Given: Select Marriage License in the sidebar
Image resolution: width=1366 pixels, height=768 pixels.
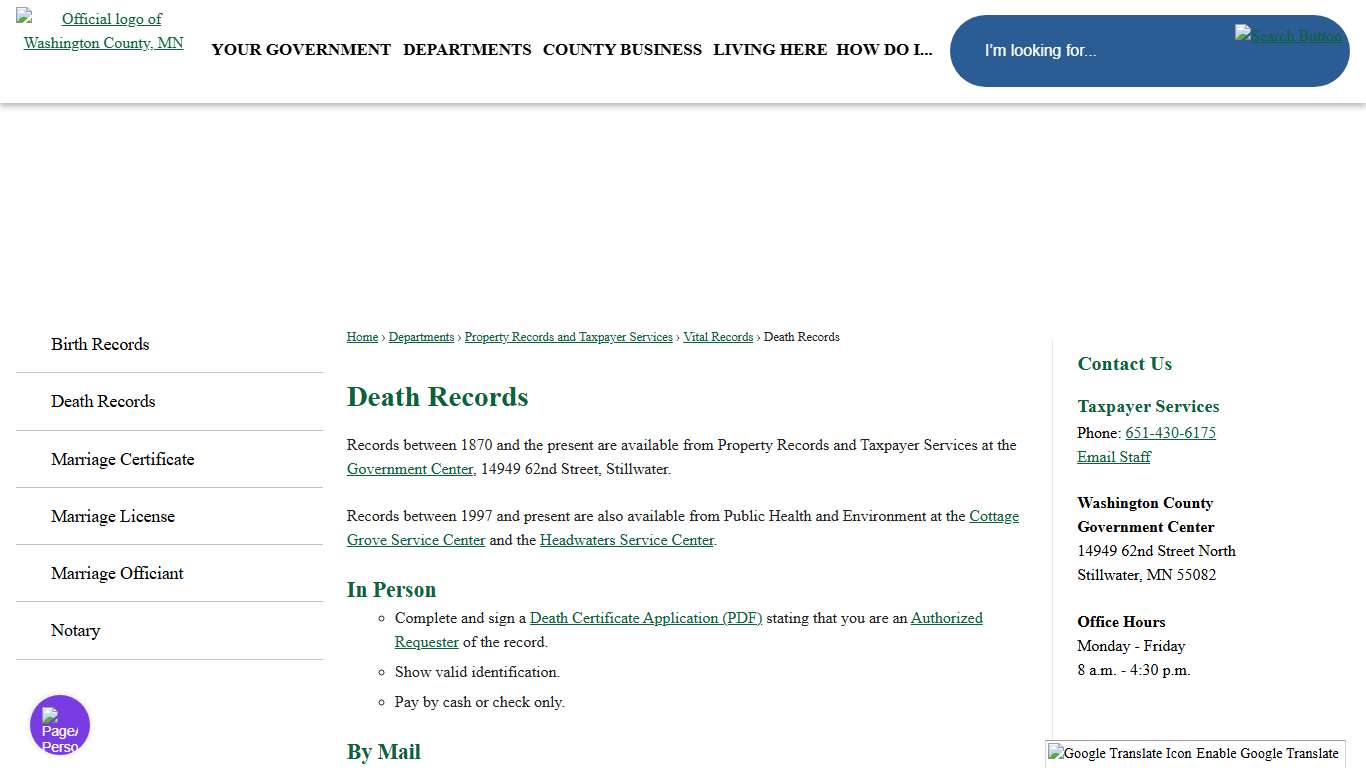Looking at the screenshot, I should [113, 516].
